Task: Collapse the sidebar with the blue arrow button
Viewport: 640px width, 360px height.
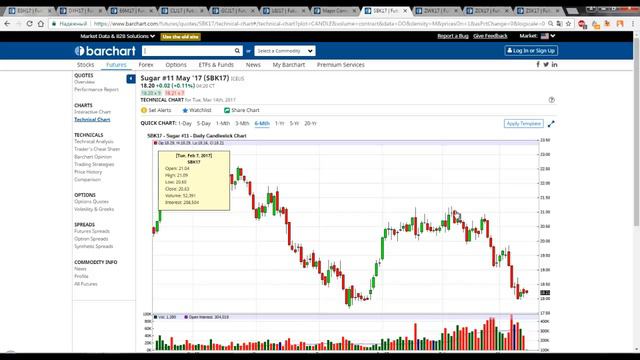Action: coord(131,78)
